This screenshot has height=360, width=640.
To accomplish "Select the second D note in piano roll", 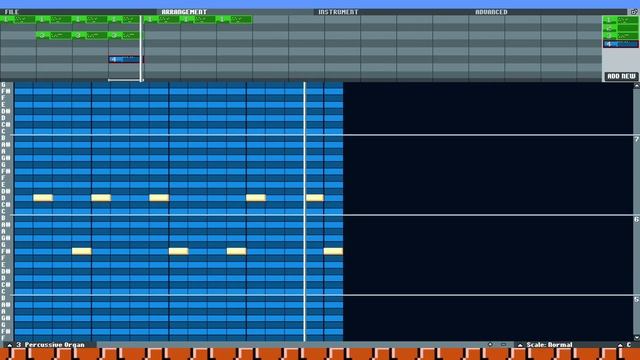I will 101,198.
